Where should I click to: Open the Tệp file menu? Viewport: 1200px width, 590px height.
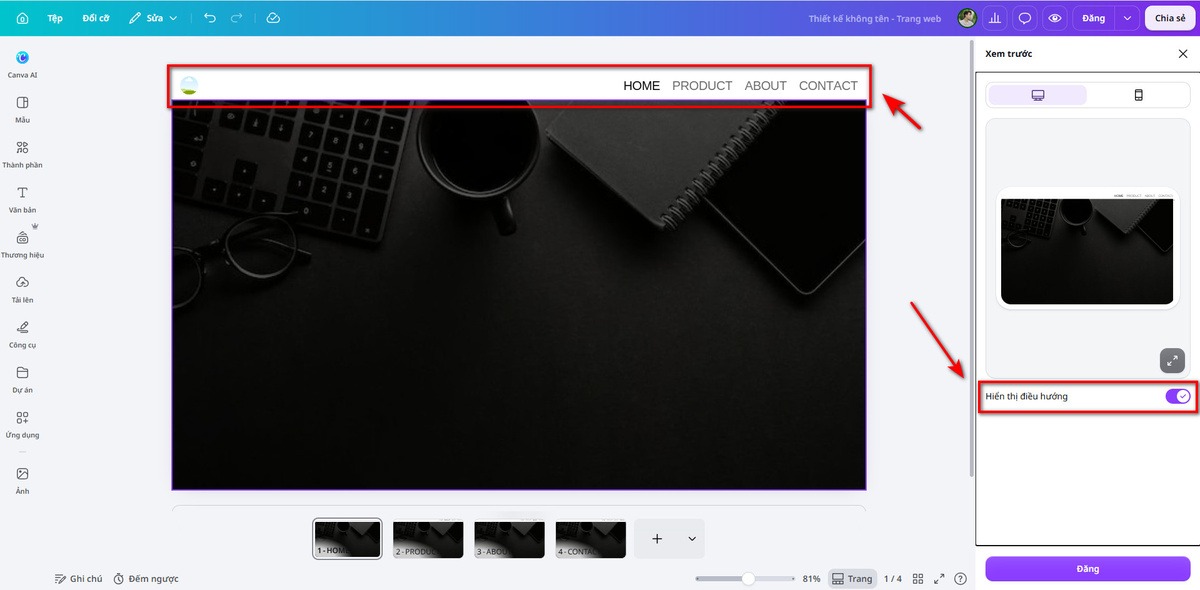(x=55, y=18)
